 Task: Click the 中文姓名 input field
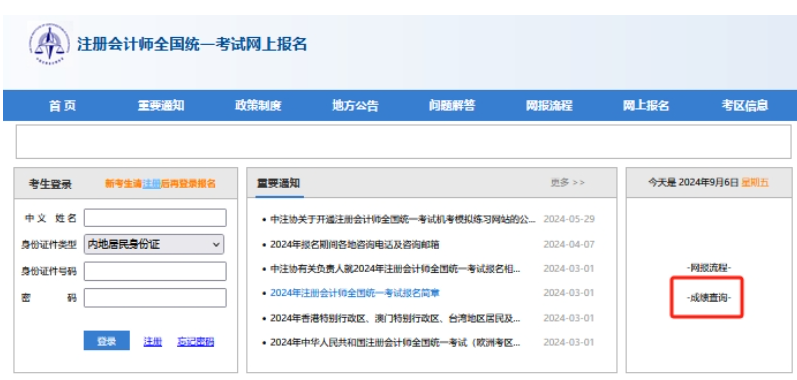tap(155, 218)
